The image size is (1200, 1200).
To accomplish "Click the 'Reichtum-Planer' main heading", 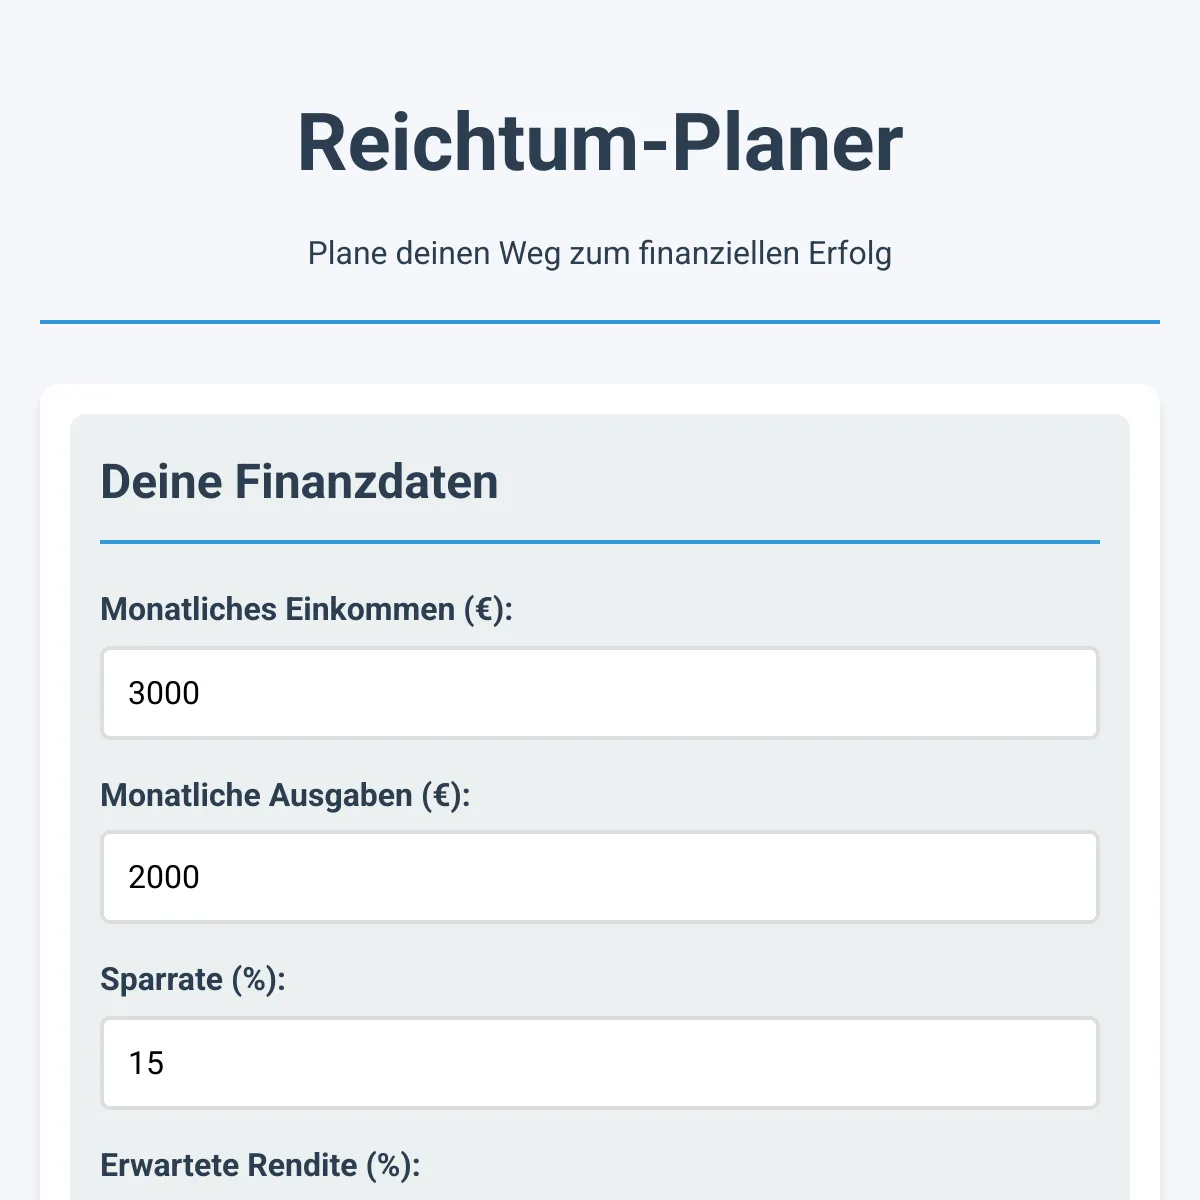I will (x=600, y=143).
